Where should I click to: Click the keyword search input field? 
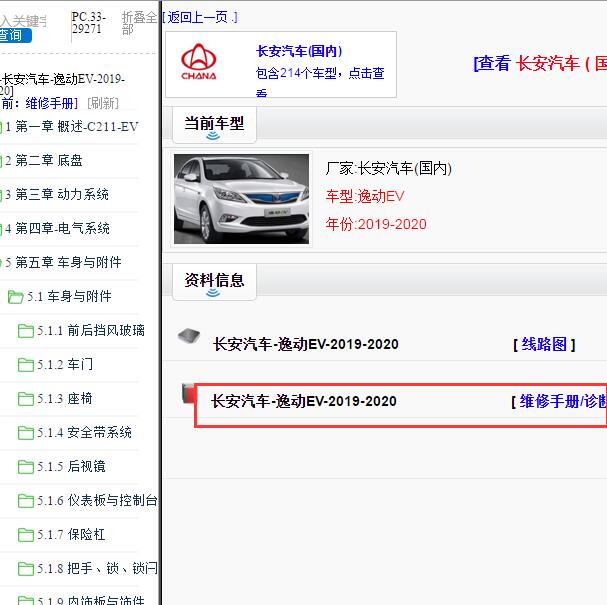(x=23, y=21)
